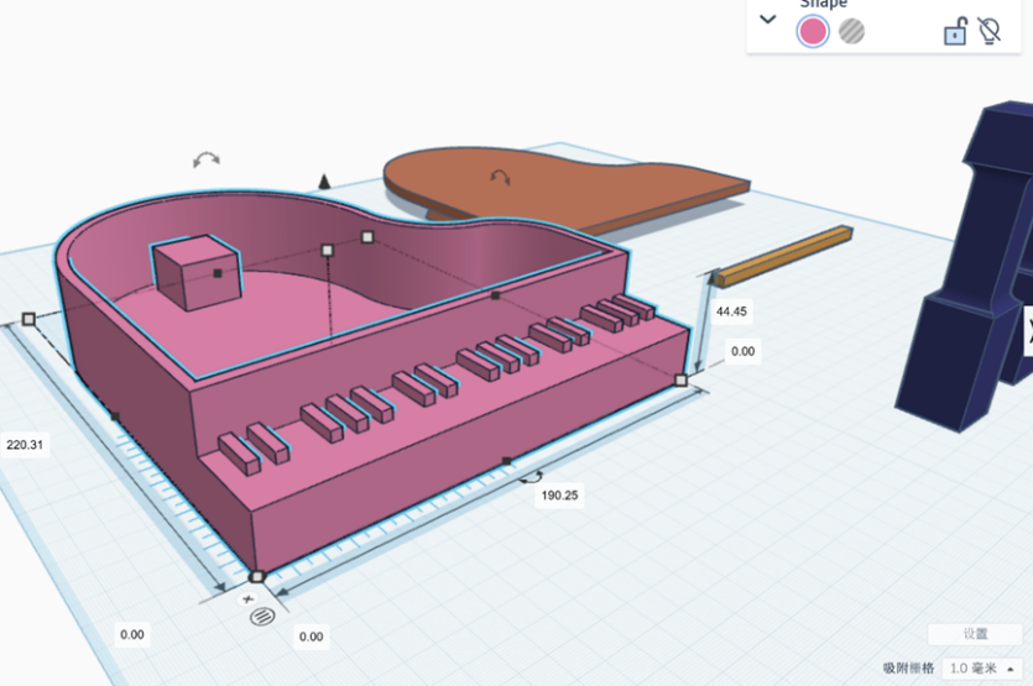Click the black midpoint handle on front edge
The height and width of the screenshot is (686, 1033).
(506, 461)
